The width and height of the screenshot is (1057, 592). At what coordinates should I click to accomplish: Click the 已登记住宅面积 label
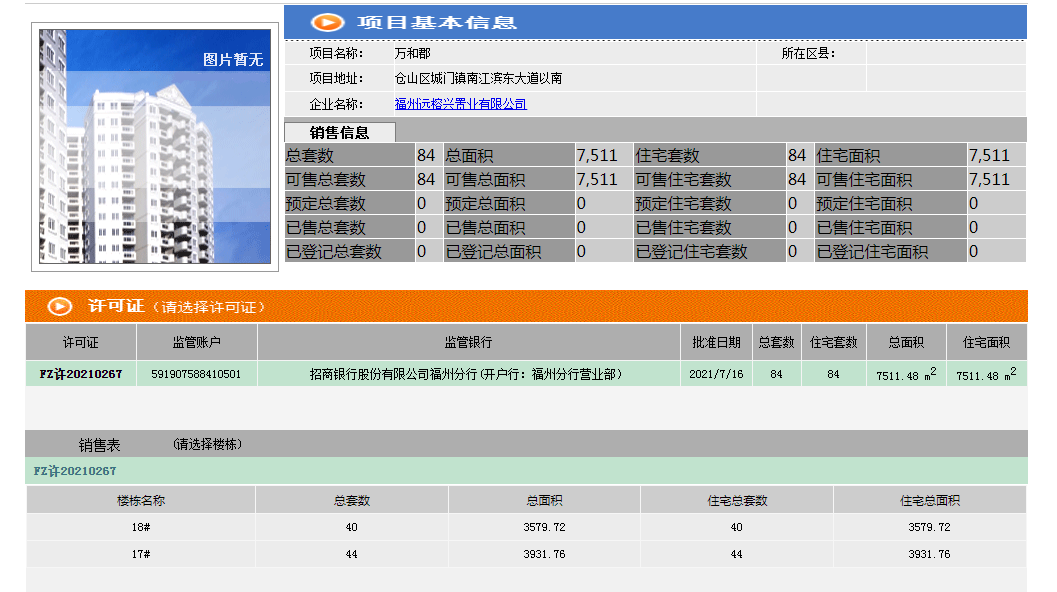(872, 252)
